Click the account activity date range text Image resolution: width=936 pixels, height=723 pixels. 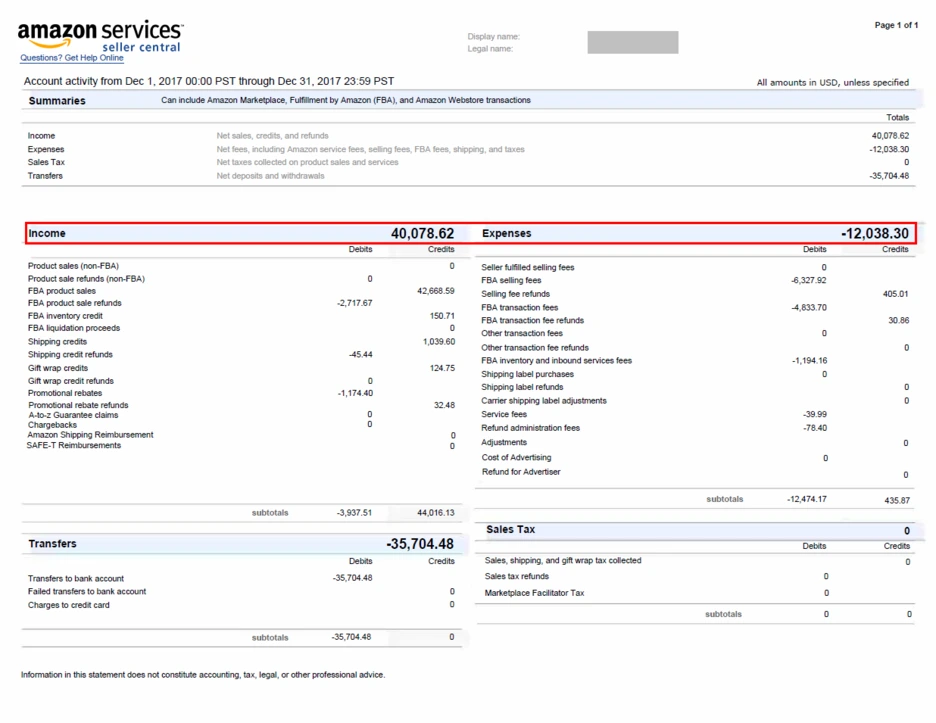point(209,81)
